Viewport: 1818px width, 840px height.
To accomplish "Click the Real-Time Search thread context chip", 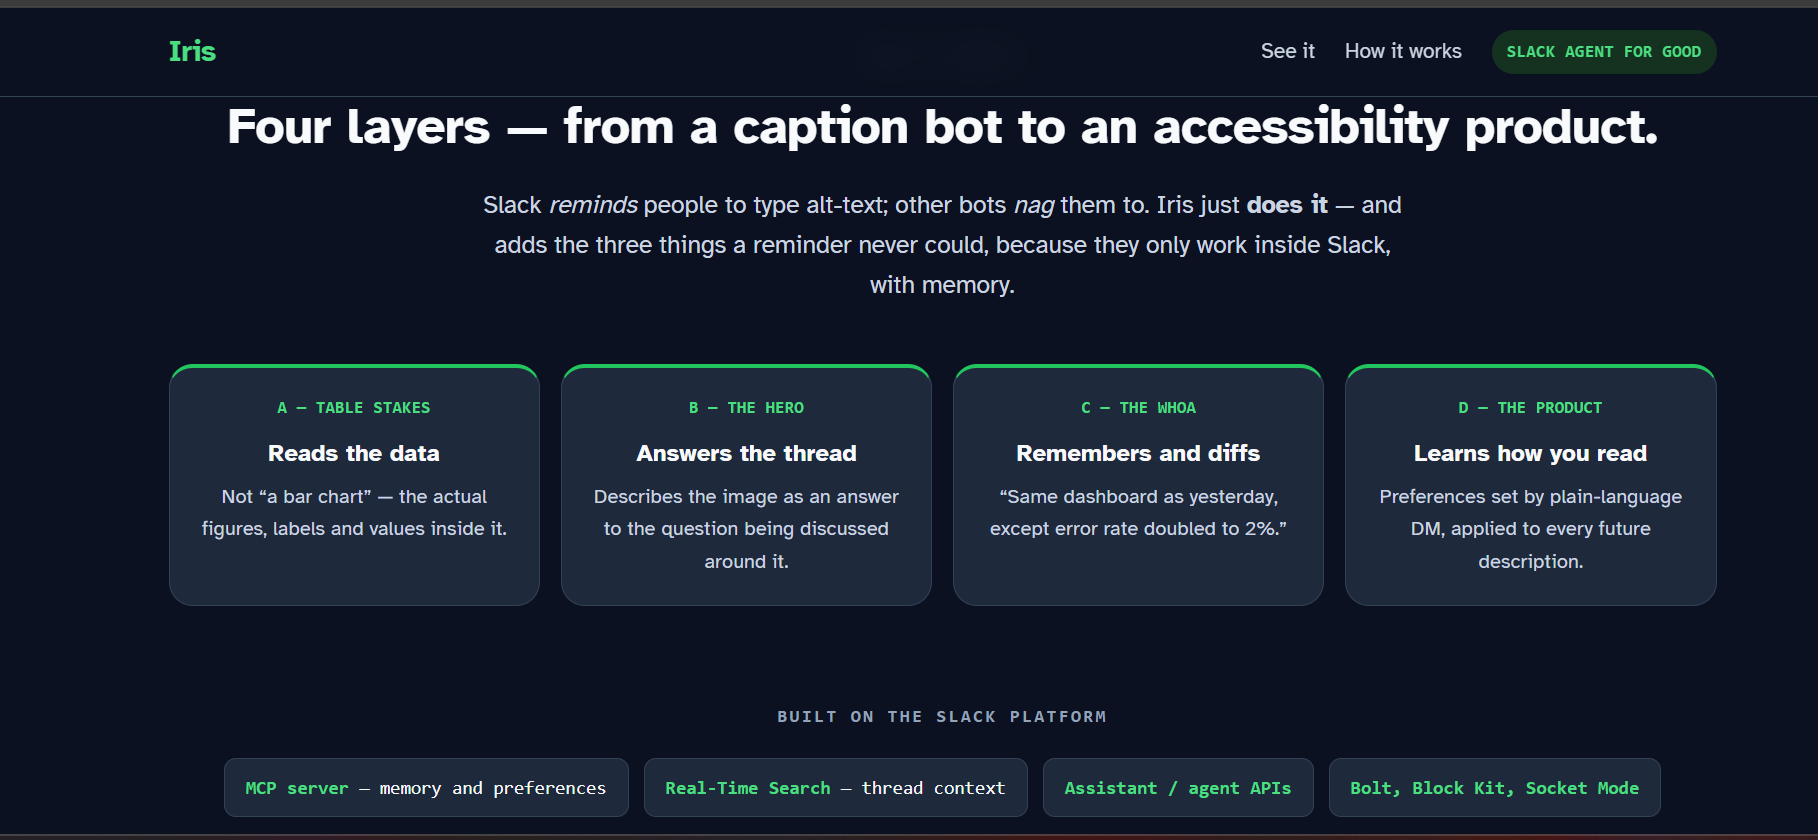I will [x=835, y=788].
